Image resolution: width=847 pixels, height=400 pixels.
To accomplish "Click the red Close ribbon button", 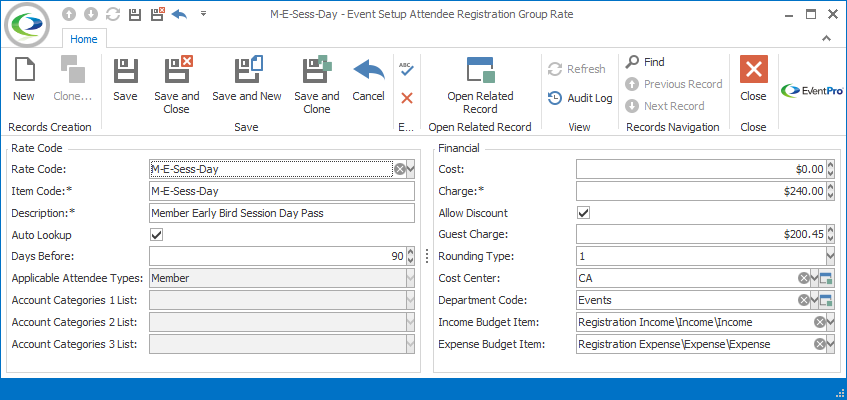I will point(754,79).
